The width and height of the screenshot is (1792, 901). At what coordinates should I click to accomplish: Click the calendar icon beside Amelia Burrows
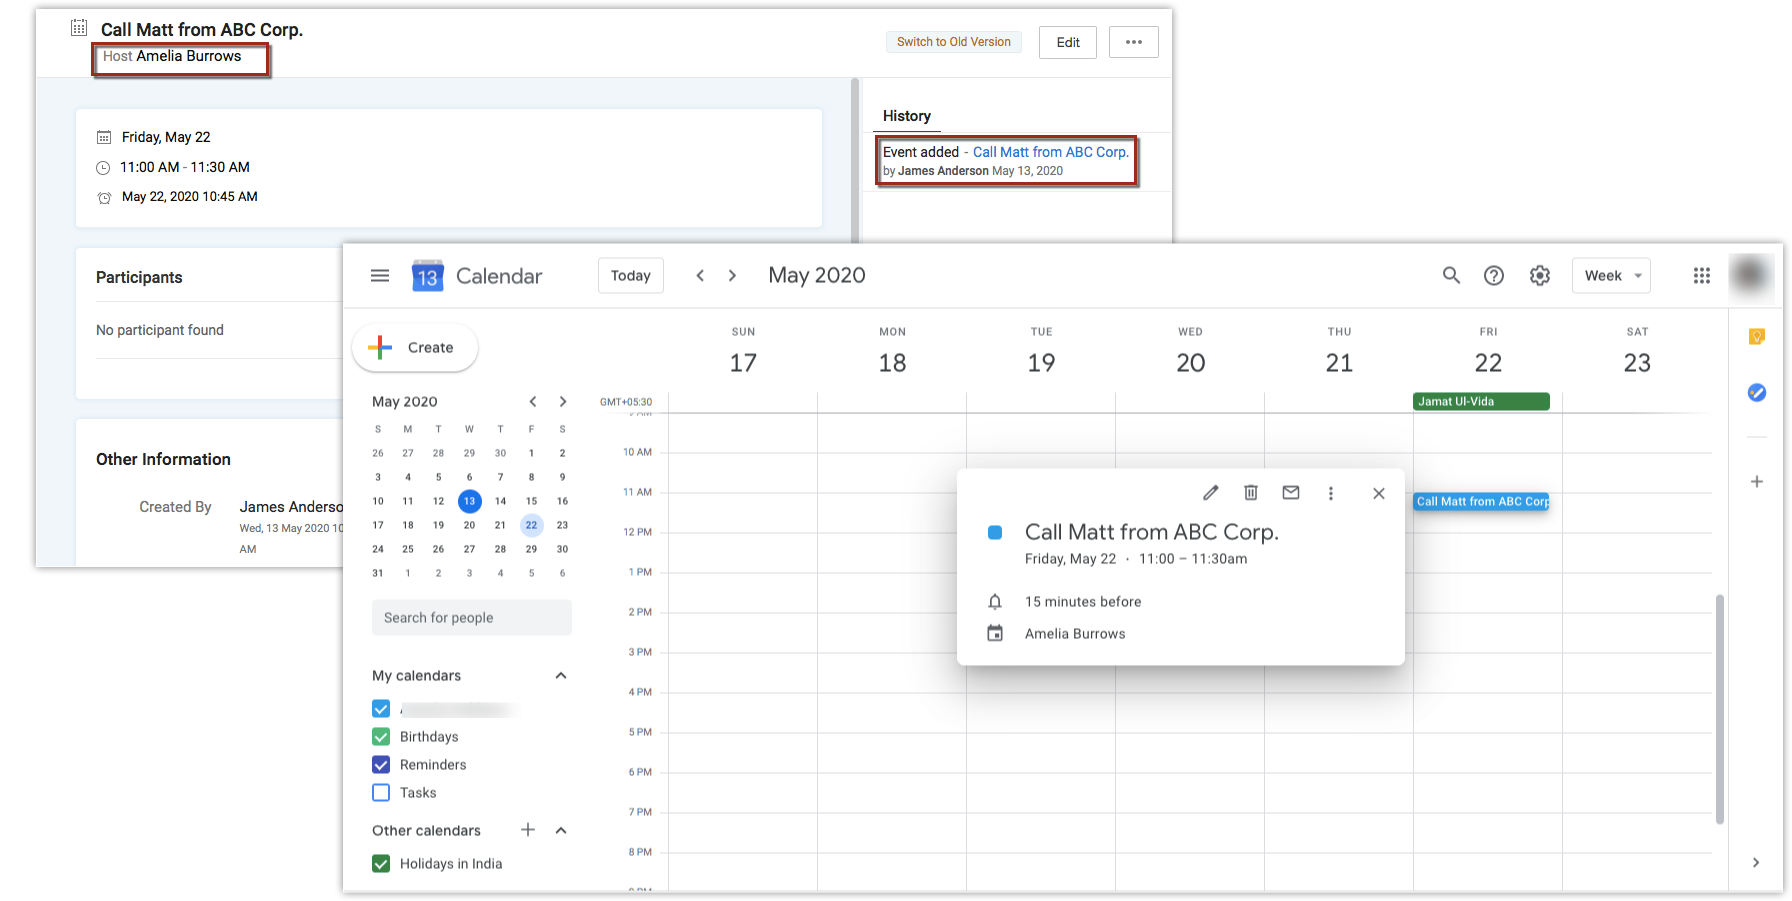click(x=995, y=634)
